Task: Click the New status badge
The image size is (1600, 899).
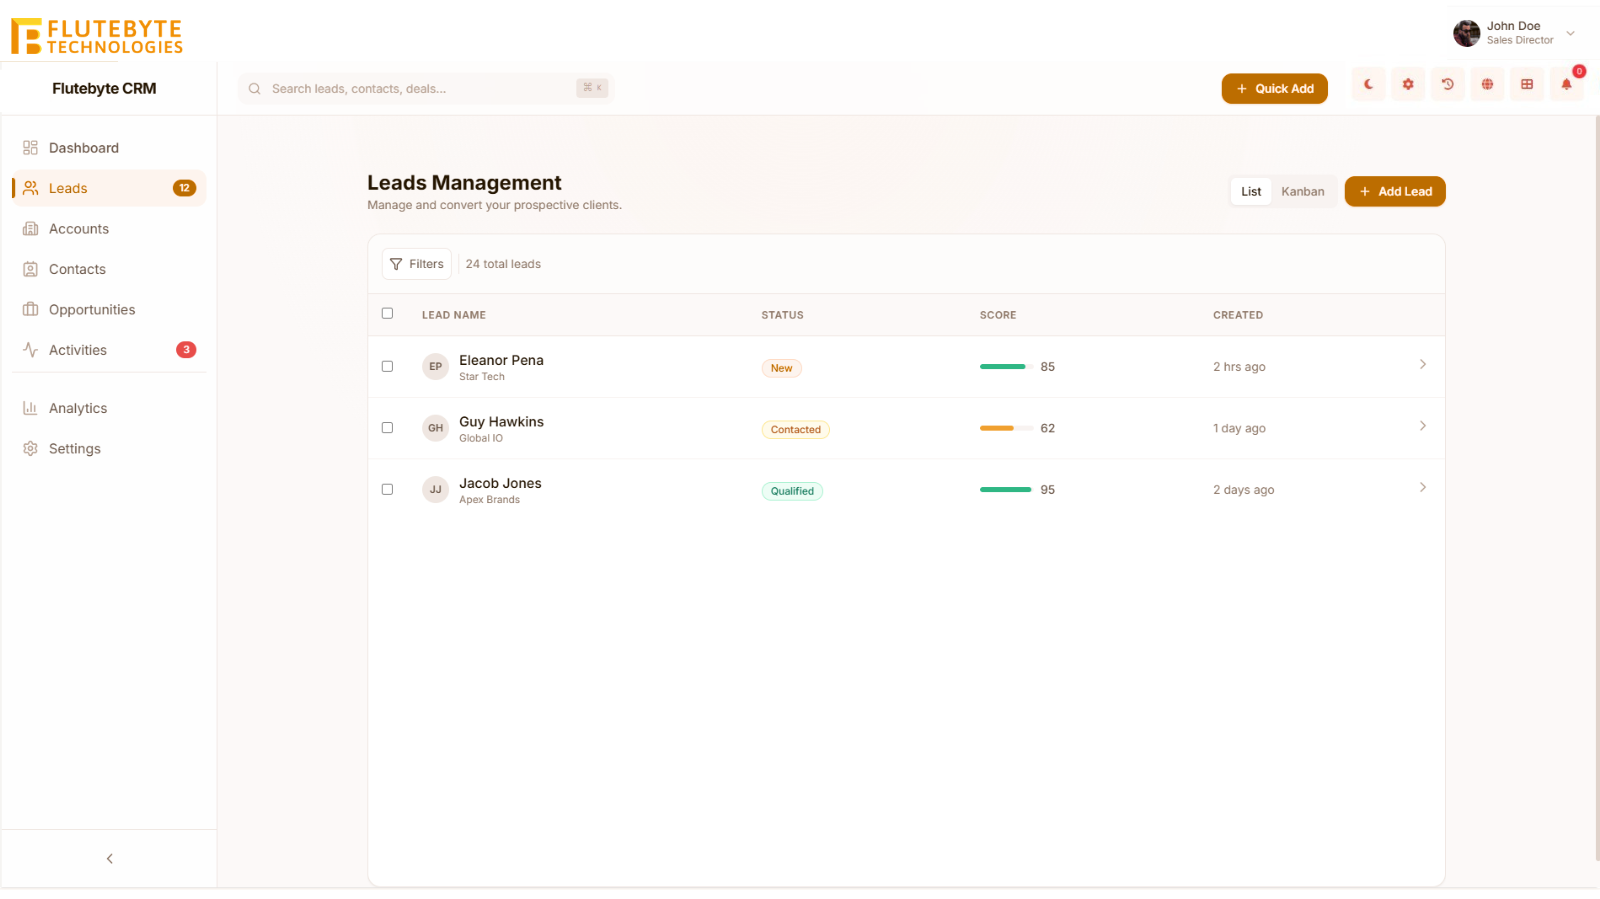Action: coord(781,369)
